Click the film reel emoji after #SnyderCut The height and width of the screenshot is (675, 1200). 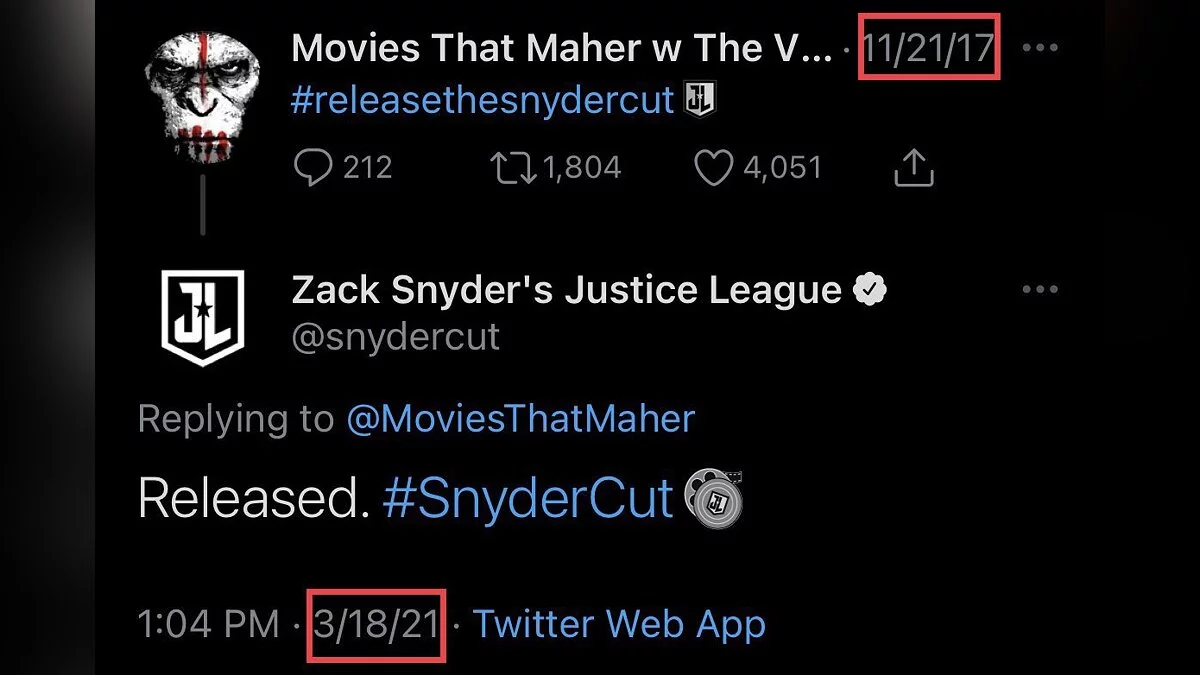tap(714, 498)
